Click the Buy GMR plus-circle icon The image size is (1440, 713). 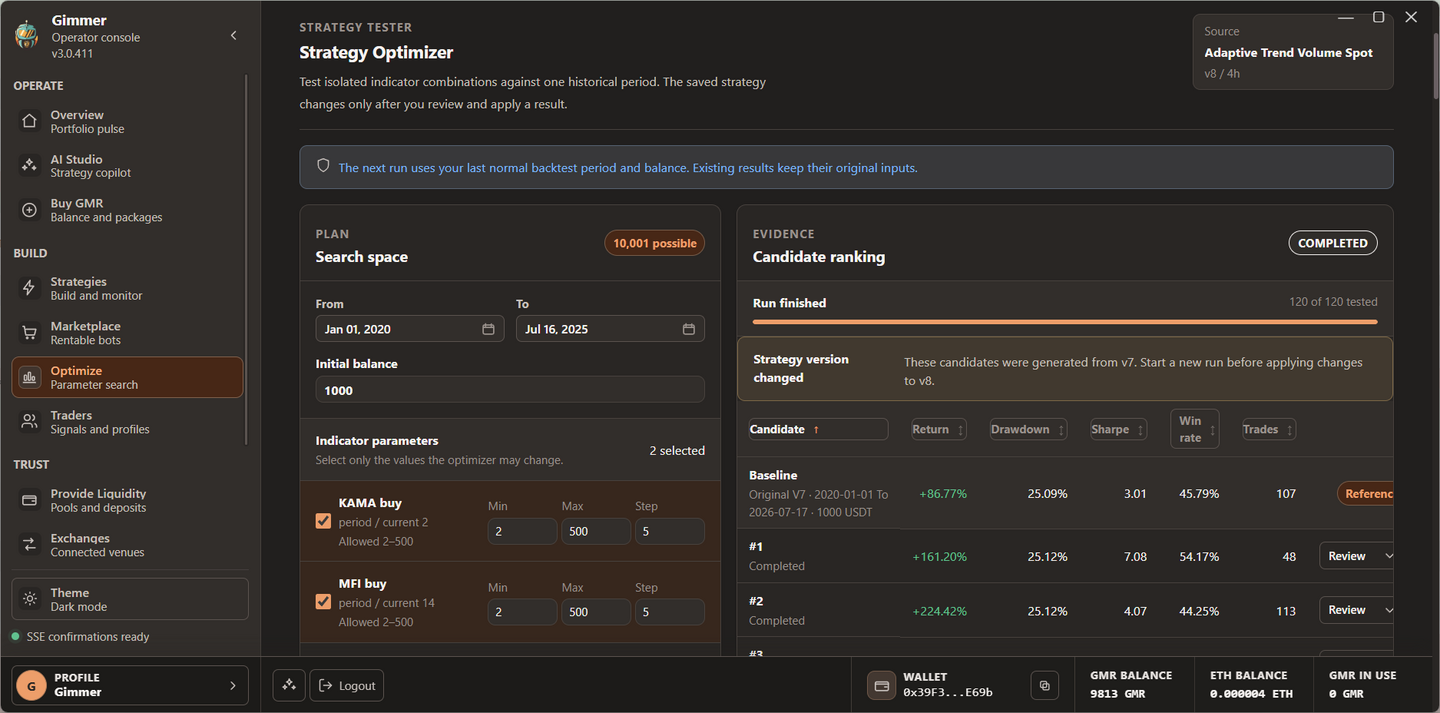coord(30,210)
